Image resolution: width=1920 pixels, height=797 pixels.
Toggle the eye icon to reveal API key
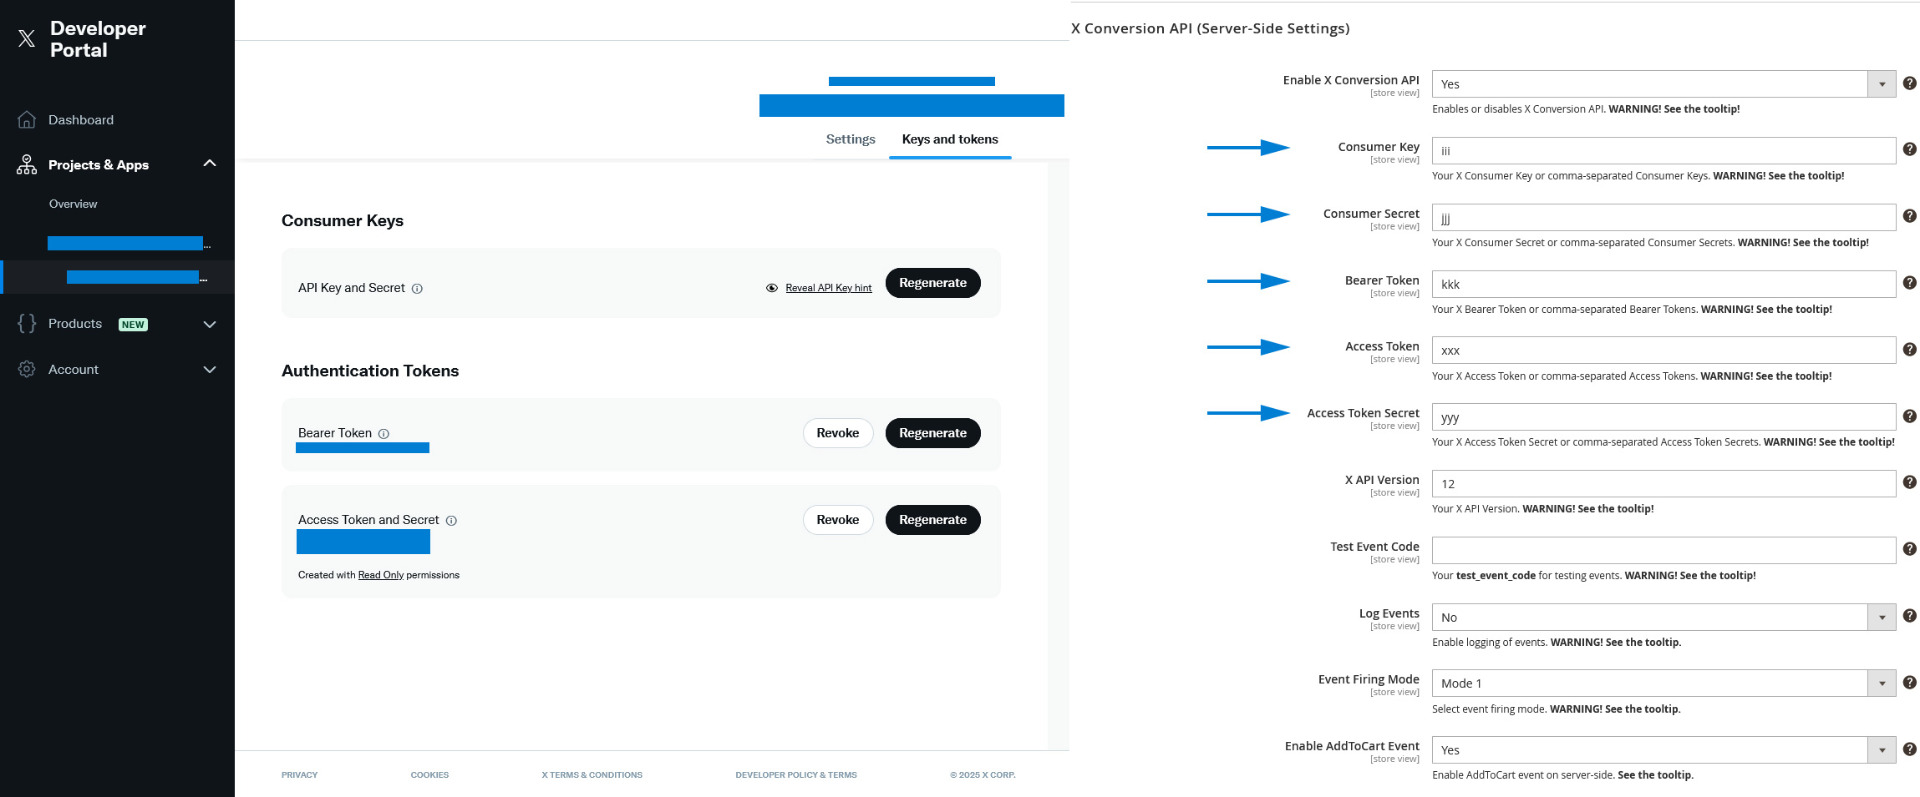(772, 288)
